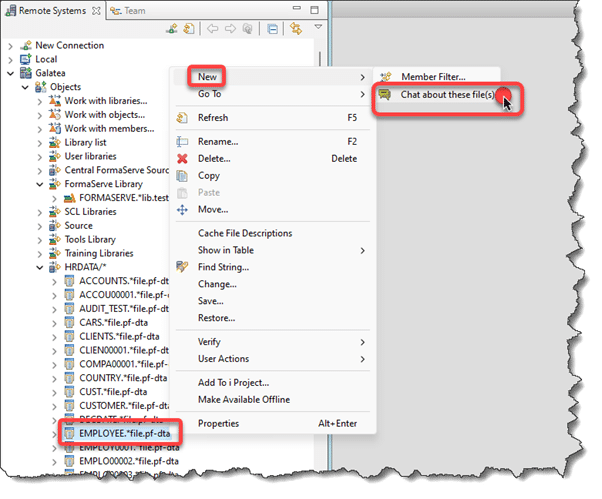The image size is (602, 499).
Task: Select Work with libraries... in the tree
Action: point(105,101)
